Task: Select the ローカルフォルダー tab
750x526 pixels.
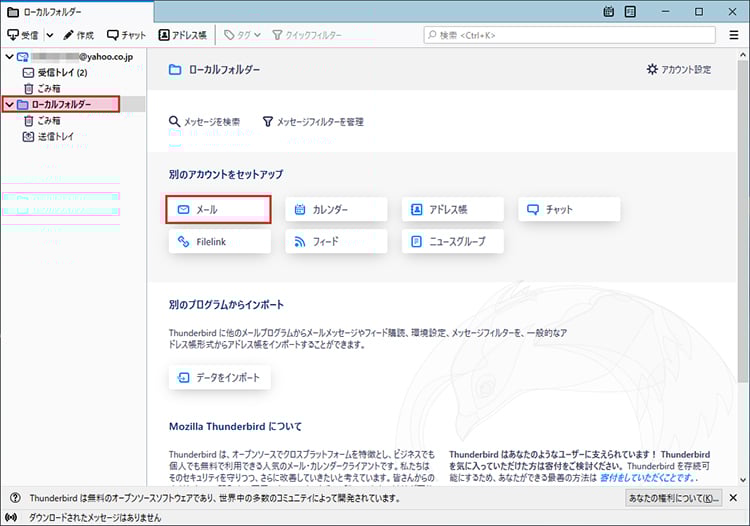Action: coord(77,11)
